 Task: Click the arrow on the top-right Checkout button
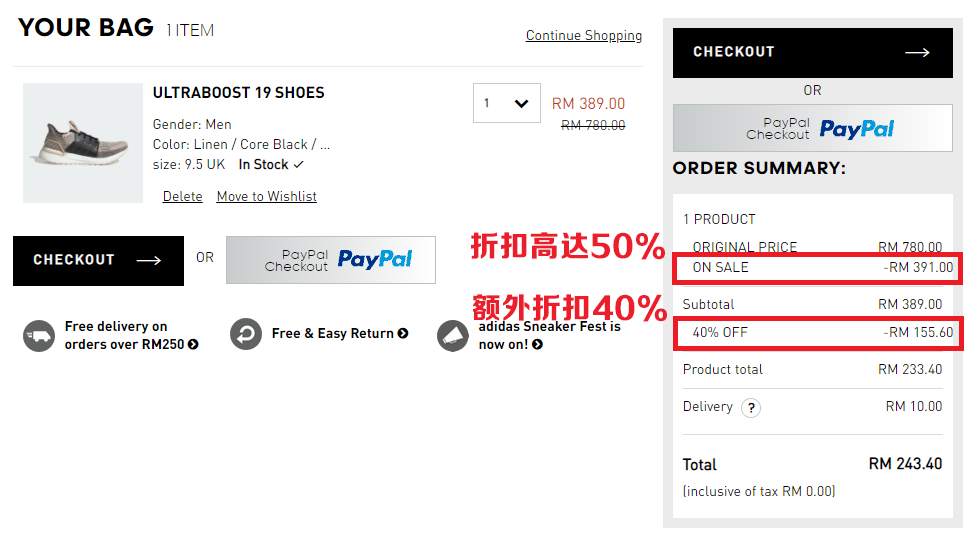point(917,52)
